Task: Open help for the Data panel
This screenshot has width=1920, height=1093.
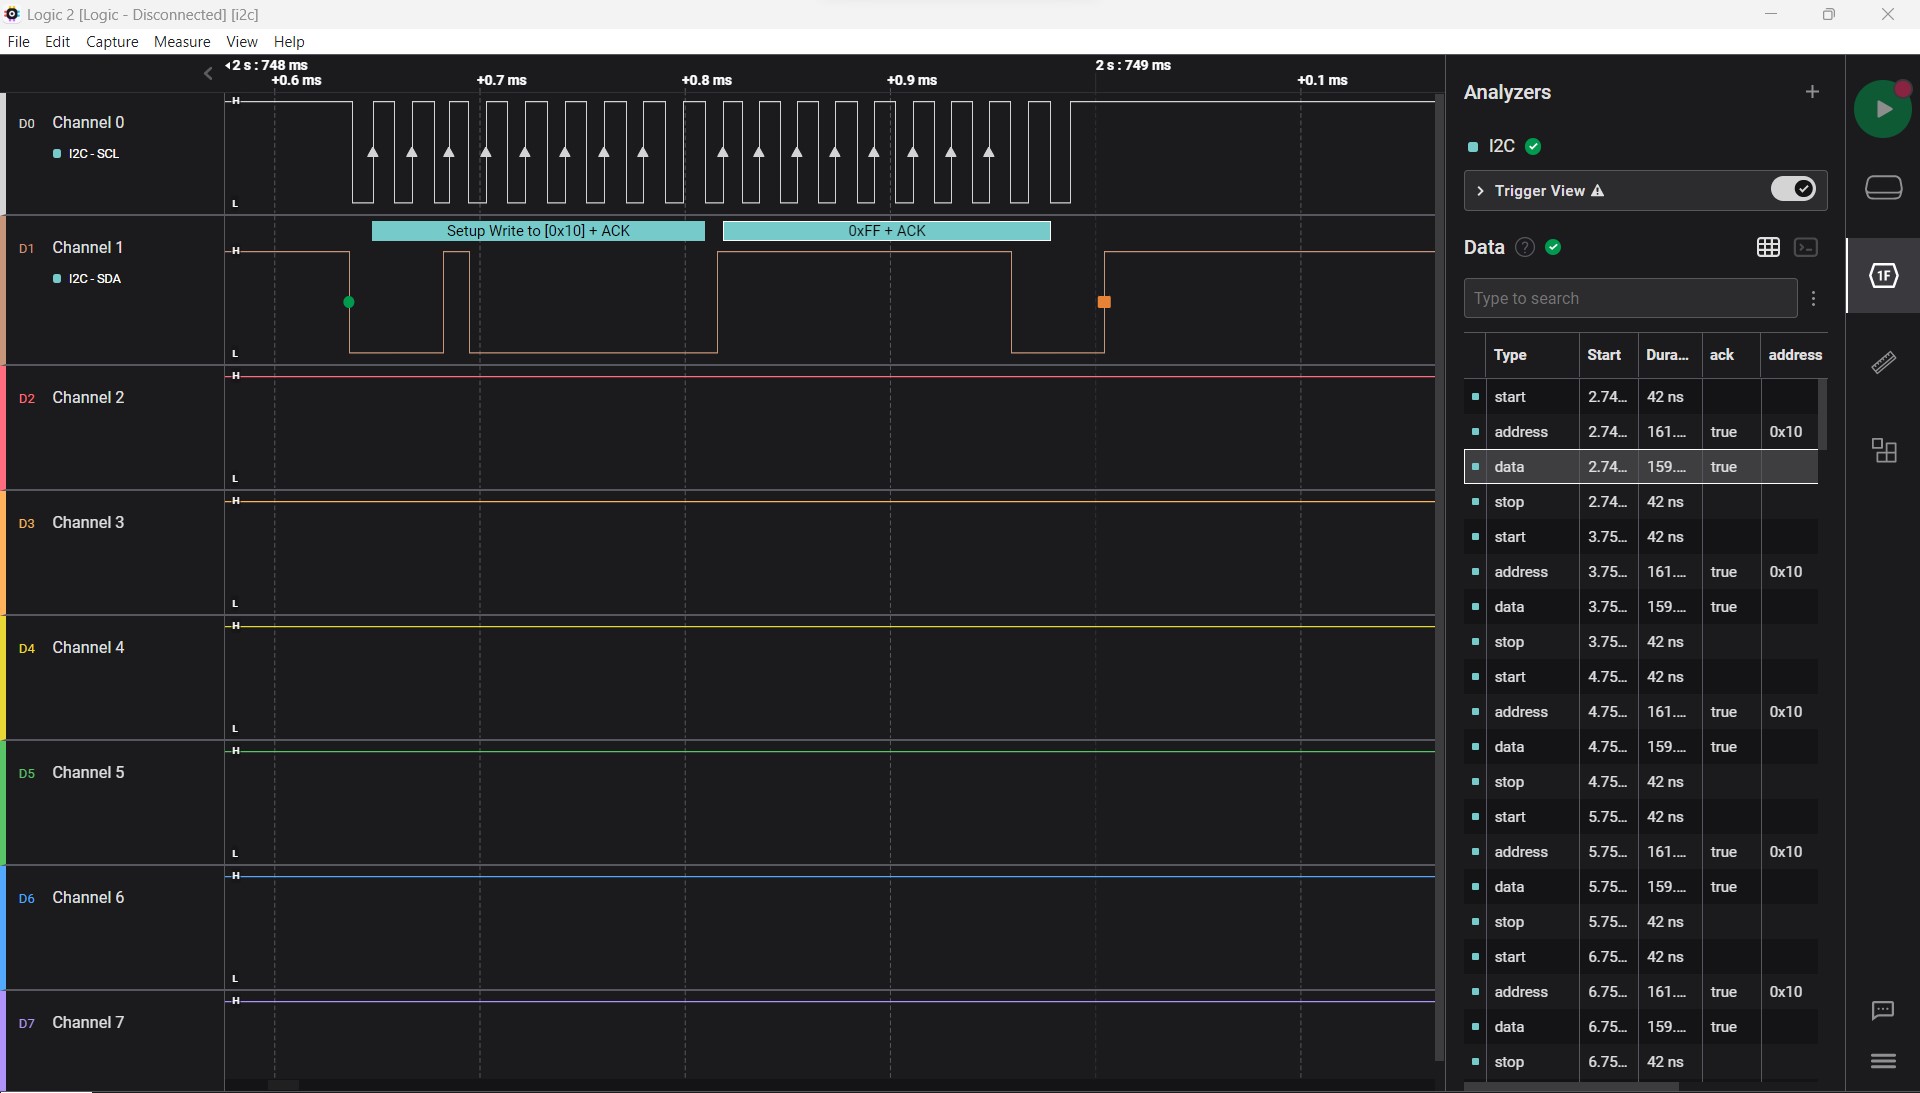Action: point(1524,247)
